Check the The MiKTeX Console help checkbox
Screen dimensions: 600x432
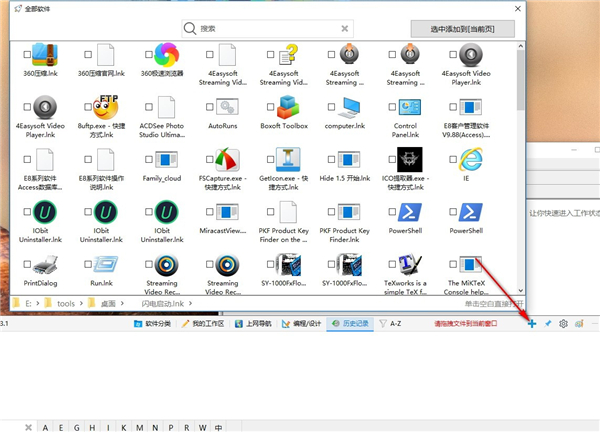point(453,264)
